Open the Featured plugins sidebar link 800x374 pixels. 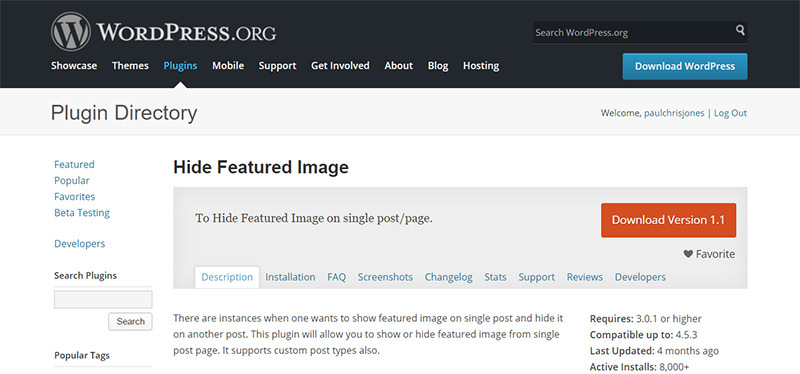pos(74,164)
